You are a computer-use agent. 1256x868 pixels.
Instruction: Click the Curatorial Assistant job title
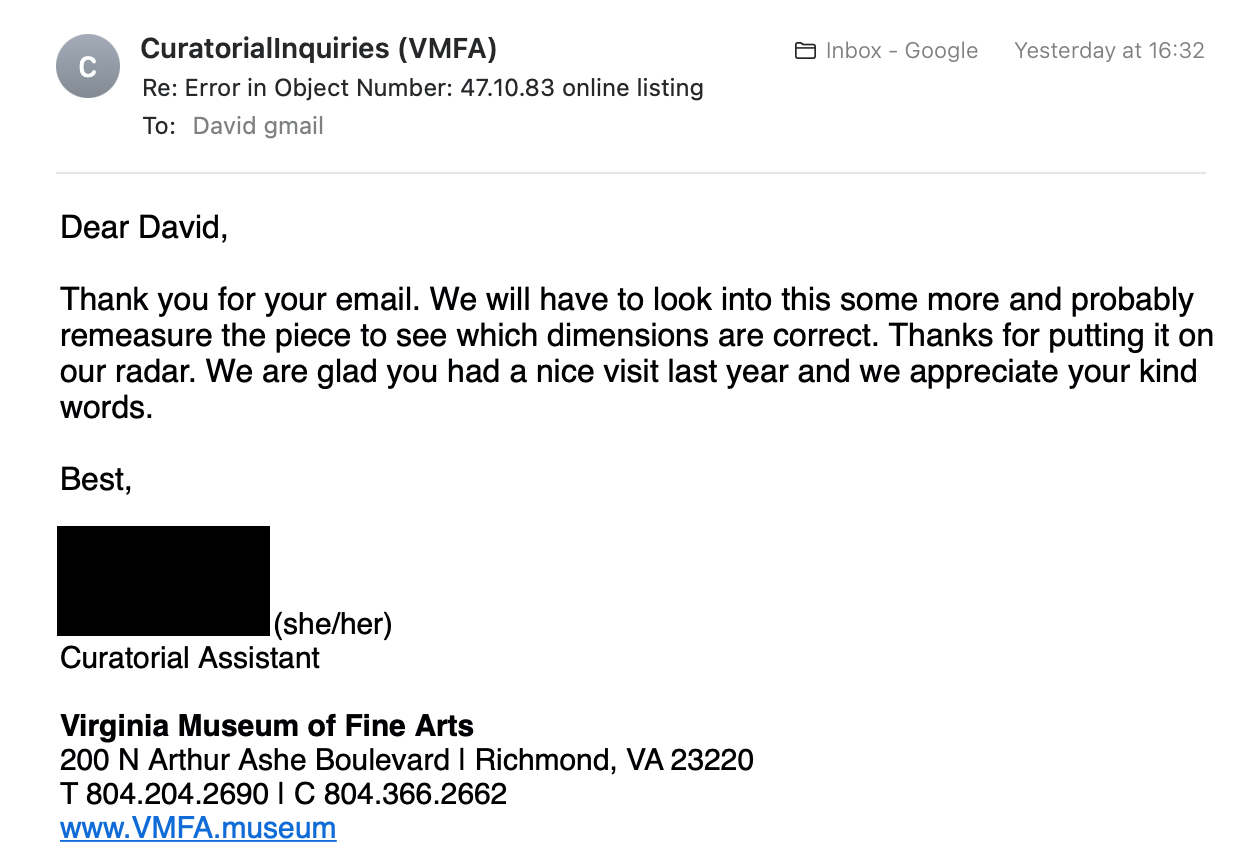pyautogui.click(x=190, y=658)
